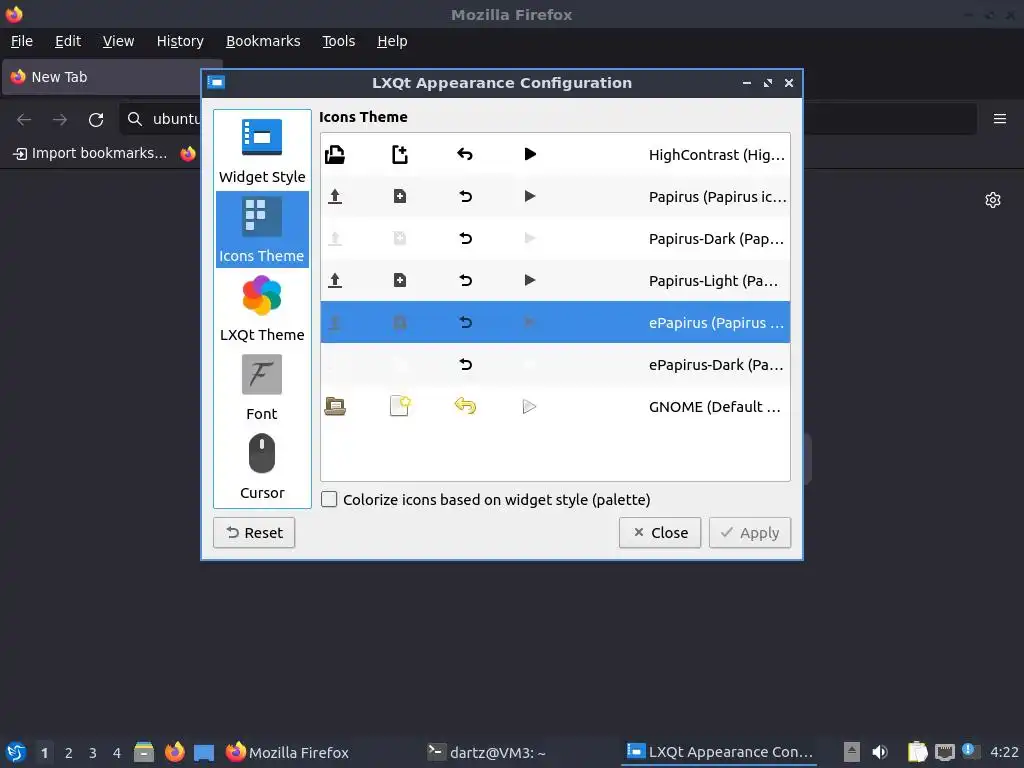
Task: Open the Firefox Bookmarks menu
Action: click(263, 41)
